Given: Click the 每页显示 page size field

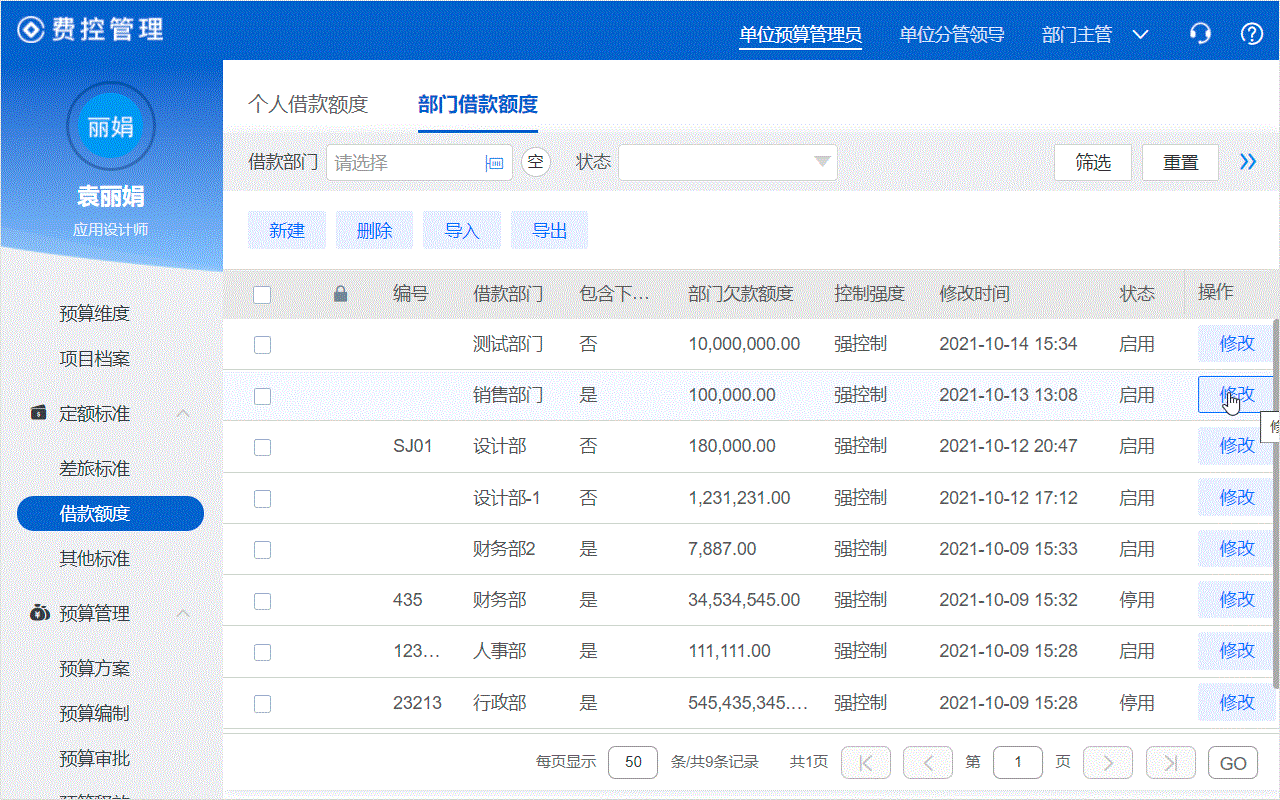Looking at the screenshot, I should tap(633, 762).
